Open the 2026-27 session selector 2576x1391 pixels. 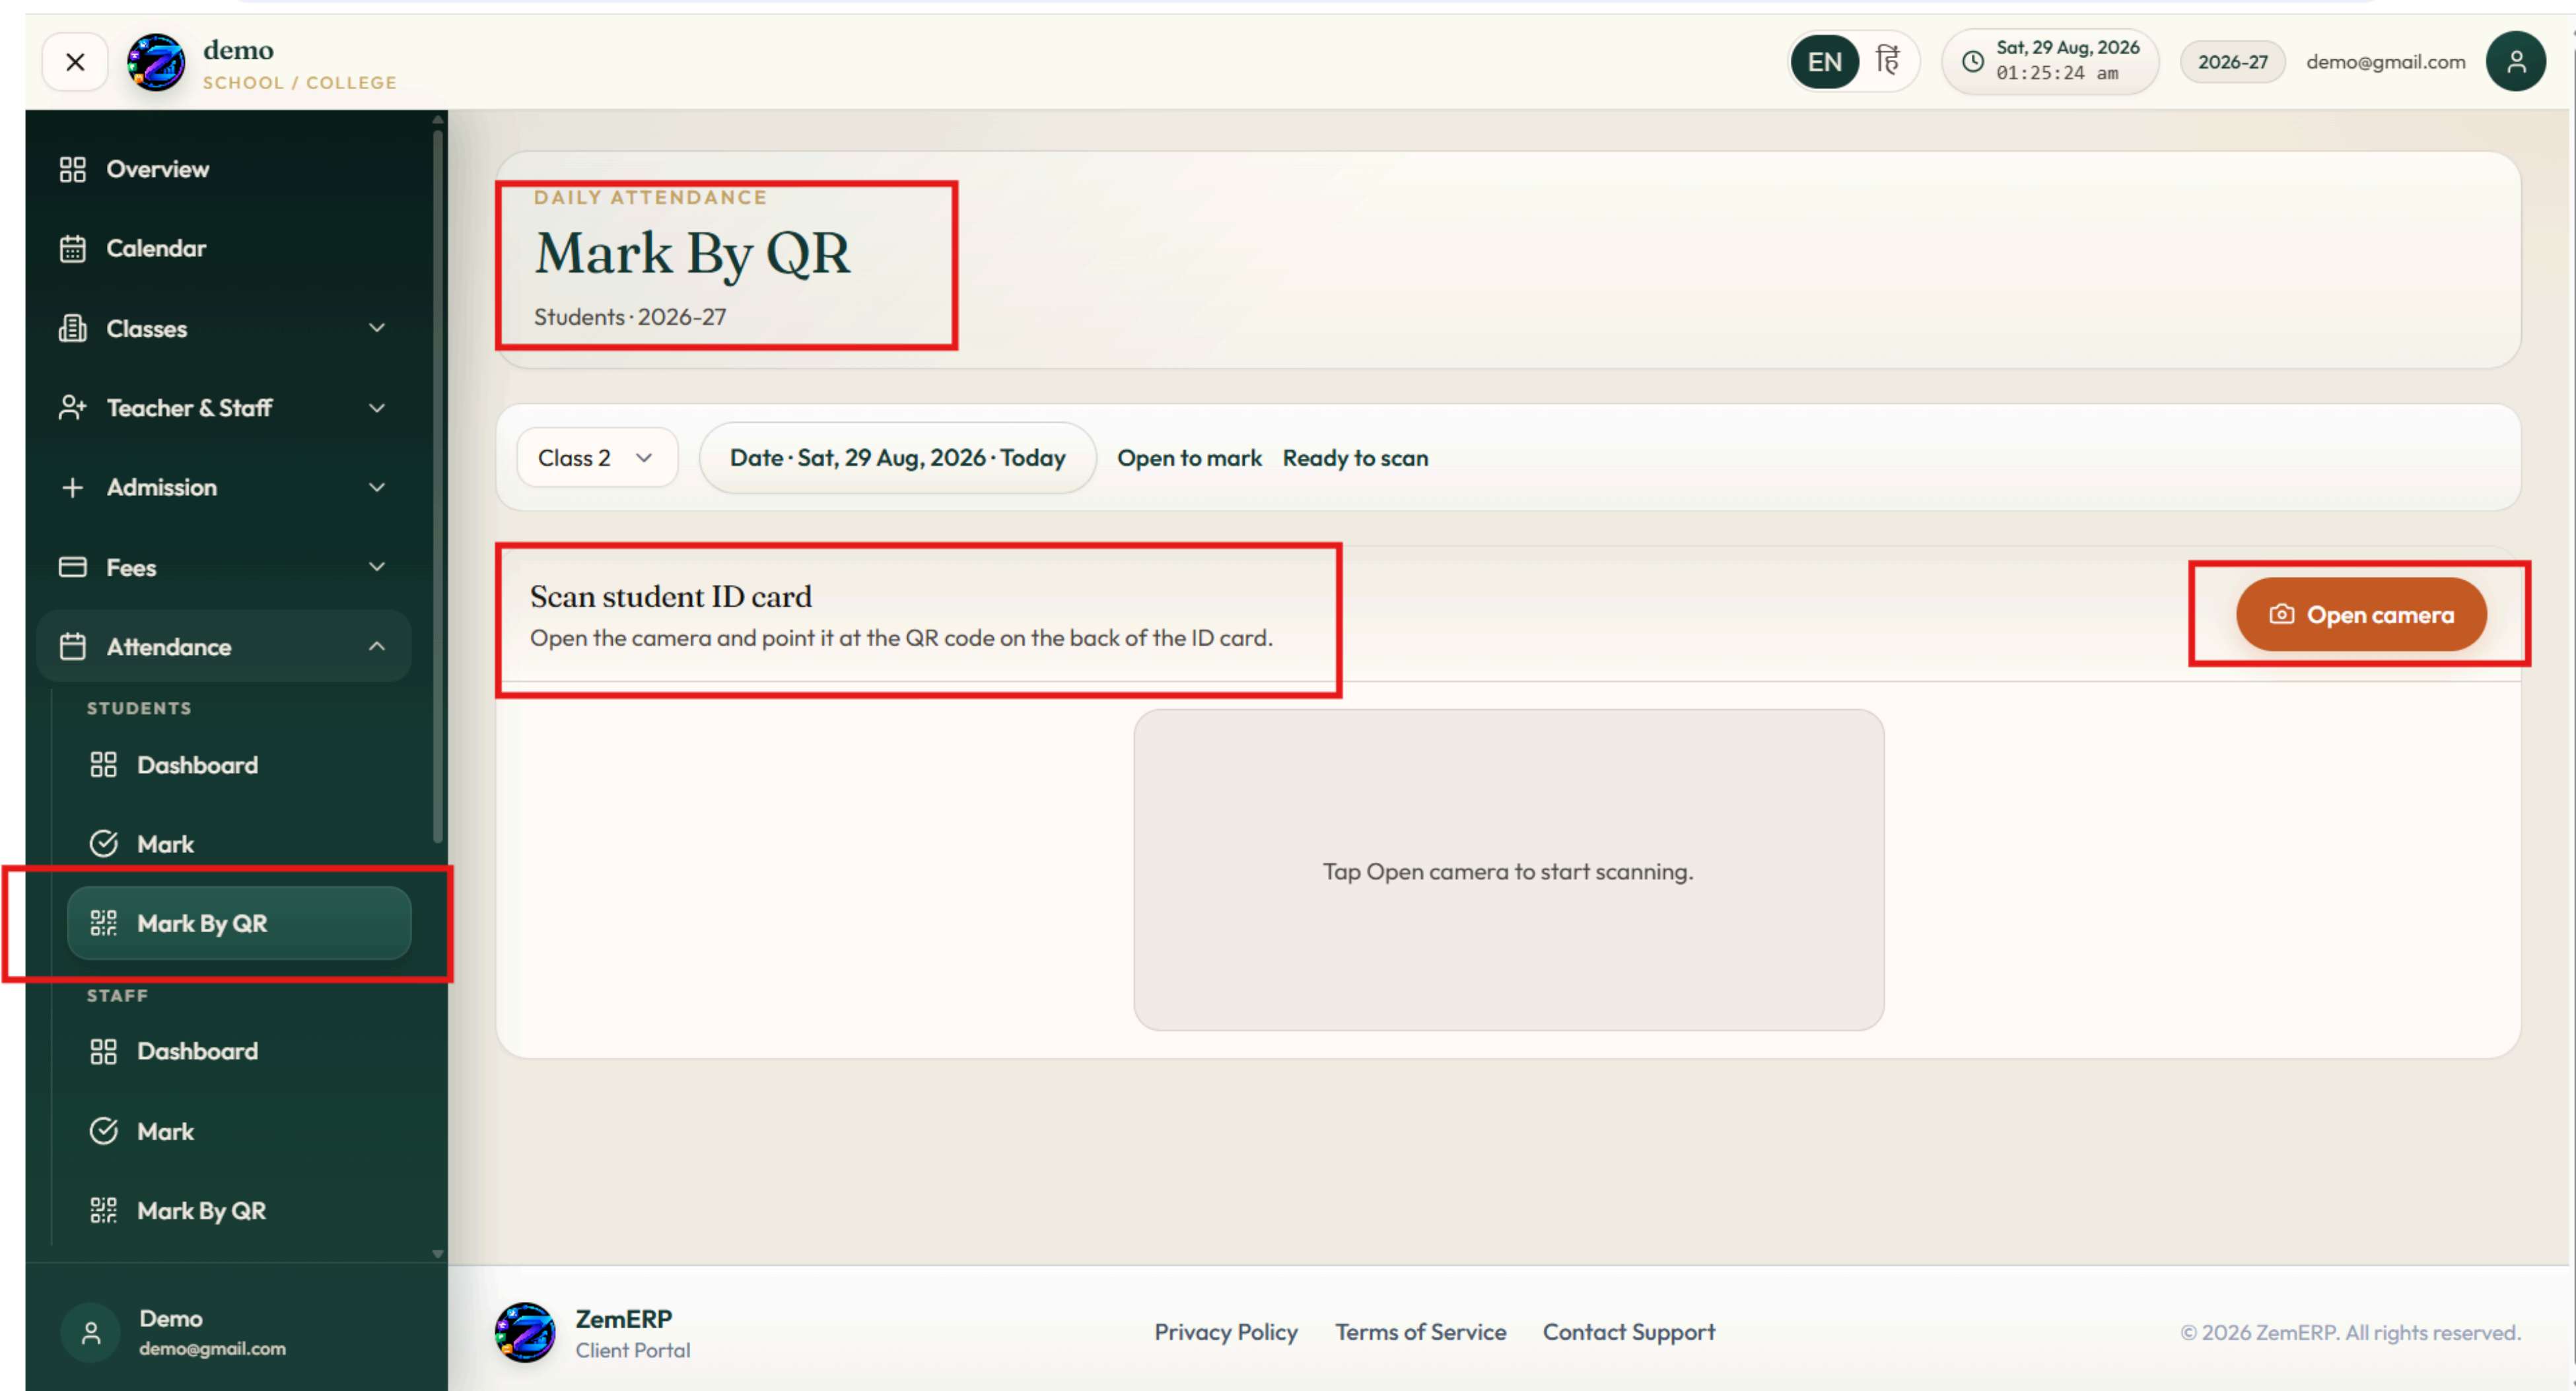(x=2232, y=62)
